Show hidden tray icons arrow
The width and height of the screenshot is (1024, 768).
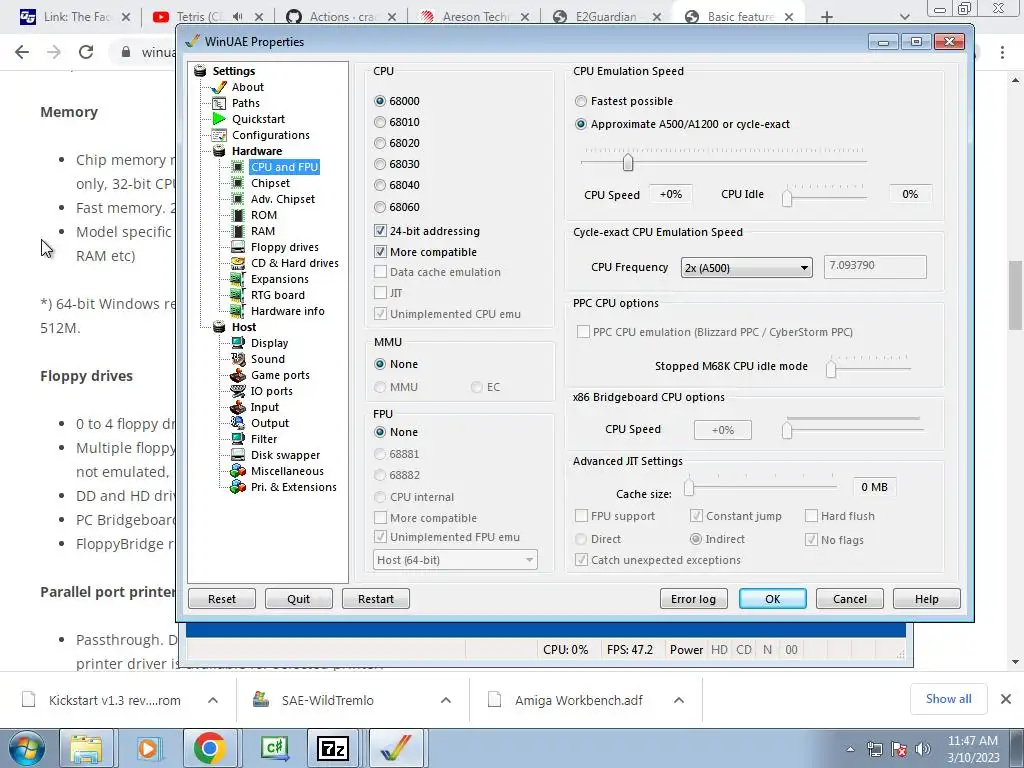(x=850, y=749)
